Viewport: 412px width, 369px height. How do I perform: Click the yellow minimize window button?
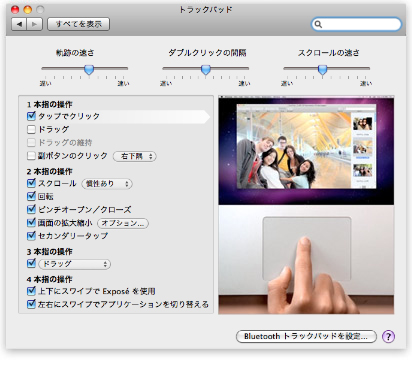pyautogui.click(x=27, y=9)
